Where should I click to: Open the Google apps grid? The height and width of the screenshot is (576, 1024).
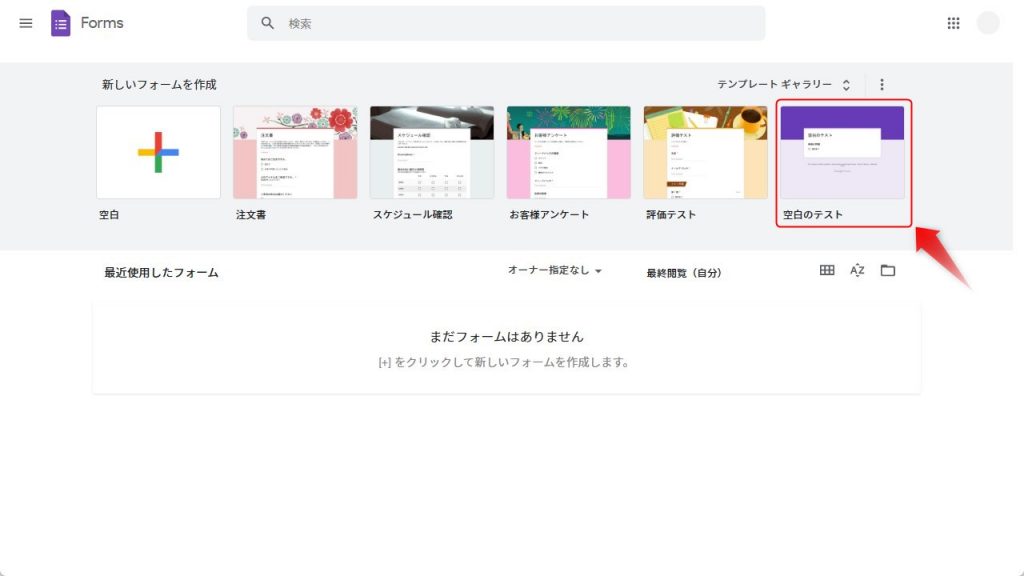pyautogui.click(x=953, y=24)
